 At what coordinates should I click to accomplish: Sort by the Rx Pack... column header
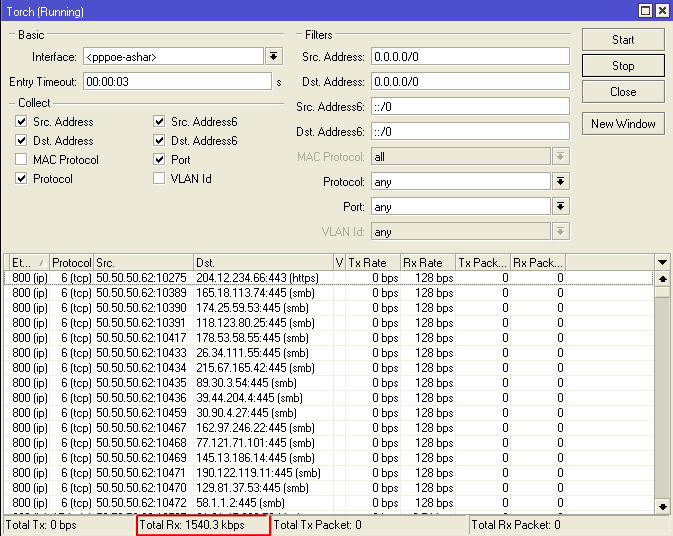(x=537, y=262)
